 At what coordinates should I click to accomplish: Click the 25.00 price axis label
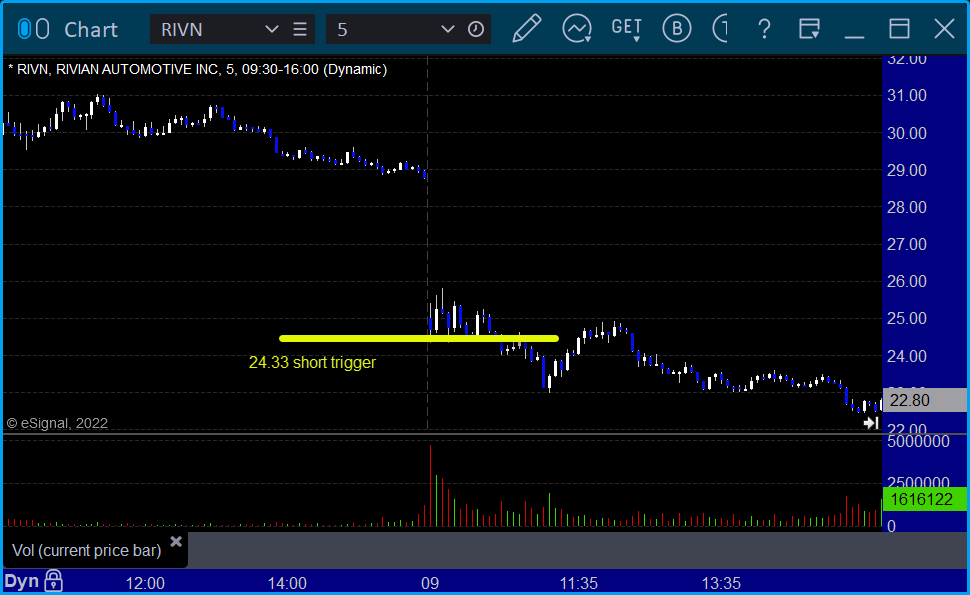(907, 319)
